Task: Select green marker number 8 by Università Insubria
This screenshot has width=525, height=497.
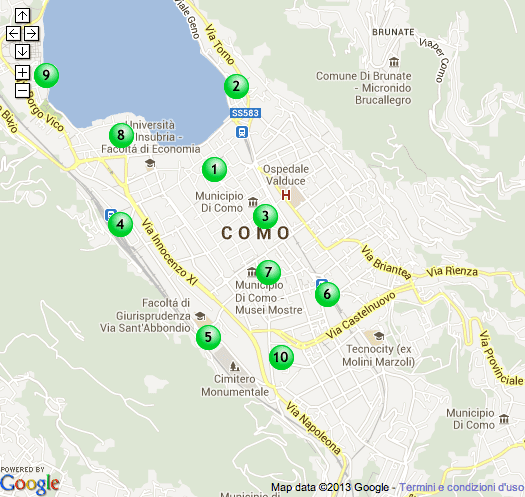Action: [x=121, y=136]
